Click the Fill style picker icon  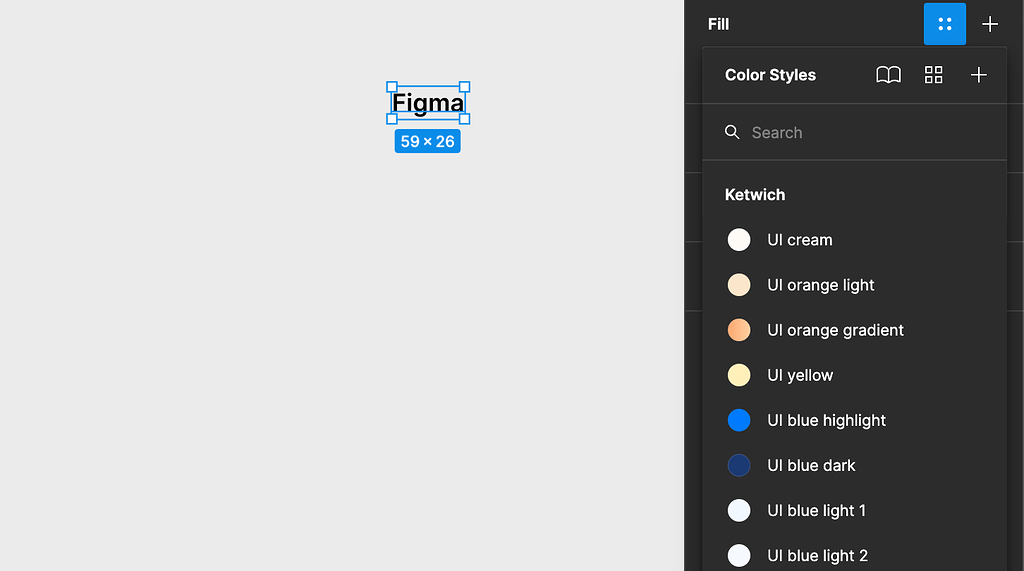(944, 24)
